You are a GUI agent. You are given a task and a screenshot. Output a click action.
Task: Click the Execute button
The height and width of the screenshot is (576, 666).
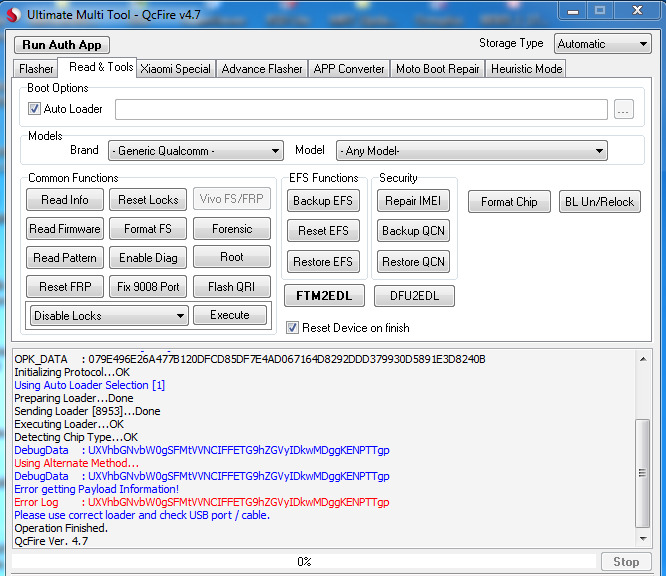point(230,315)
